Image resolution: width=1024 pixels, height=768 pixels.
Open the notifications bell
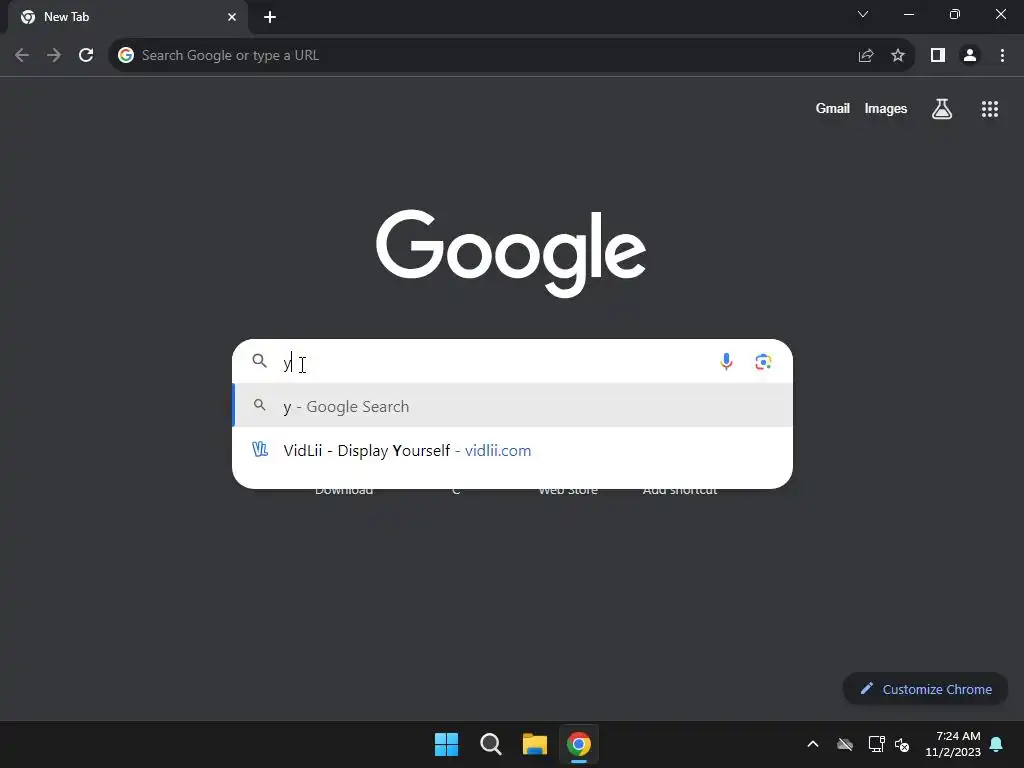point(997,744)
